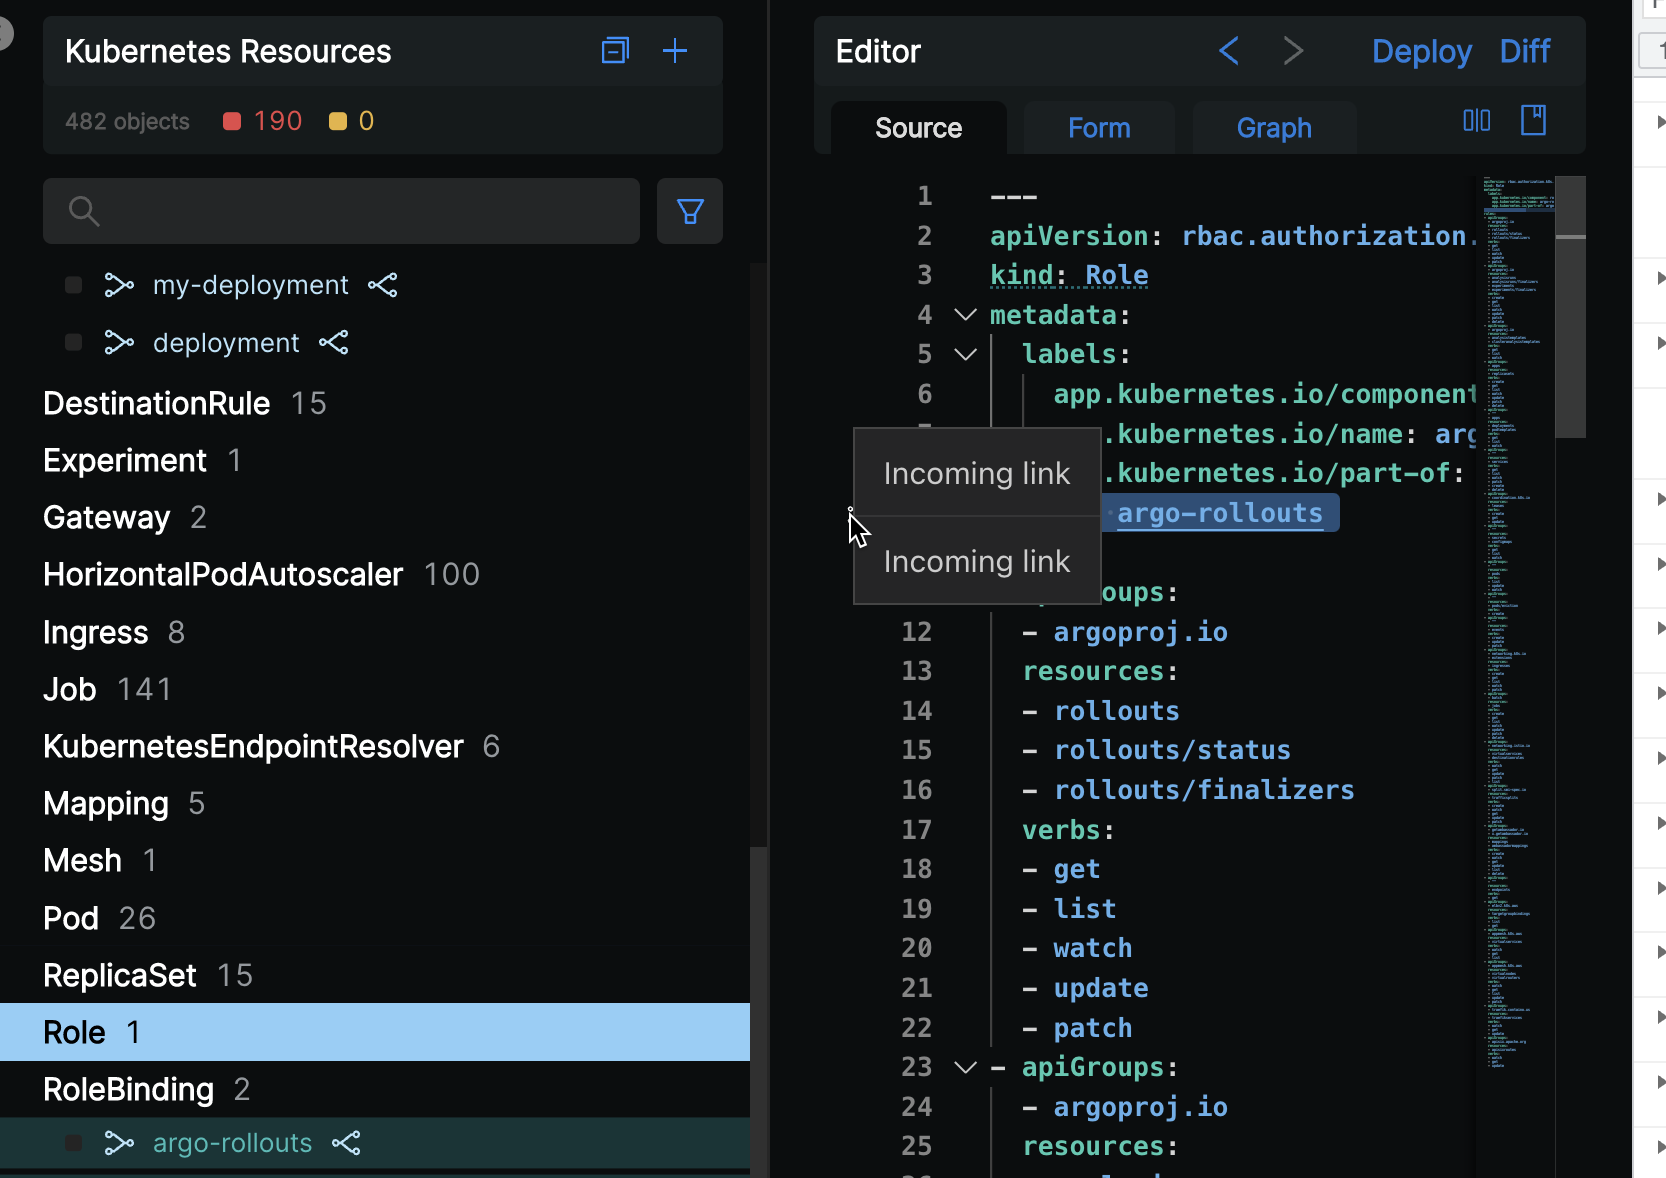Select the second Incoming link entry

977,561
